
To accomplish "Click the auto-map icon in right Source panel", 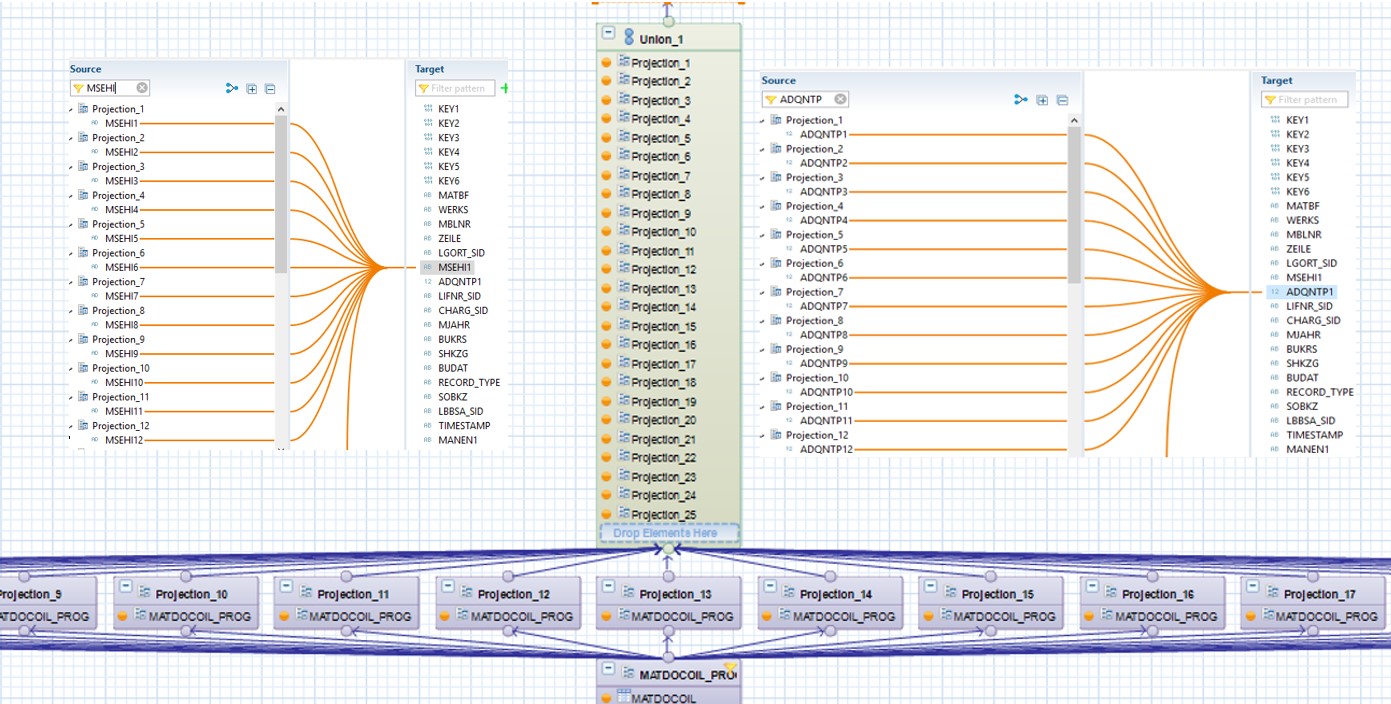I will (1021, 98).
